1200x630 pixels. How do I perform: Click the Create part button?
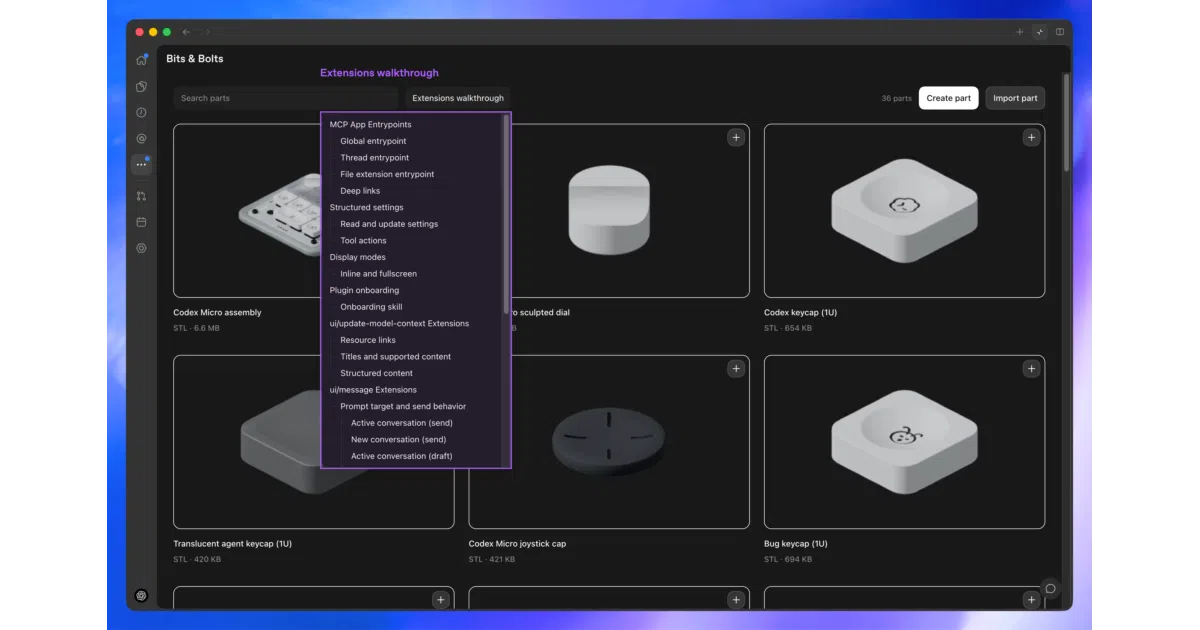pyautogui.click(x=949, y=98)
